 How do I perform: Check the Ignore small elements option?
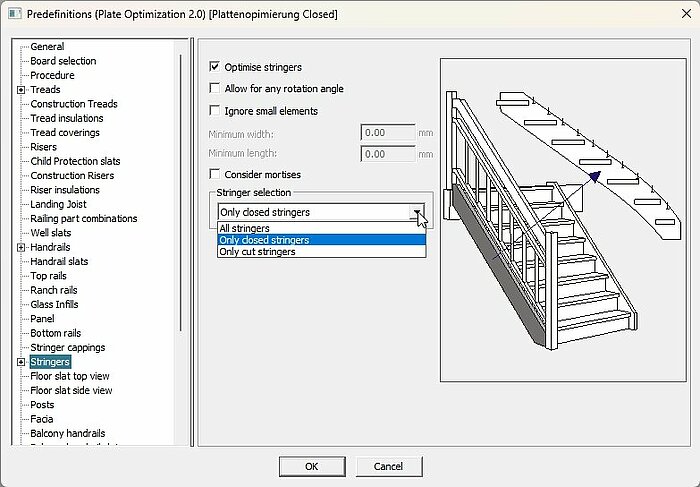(x=215, y=111)
